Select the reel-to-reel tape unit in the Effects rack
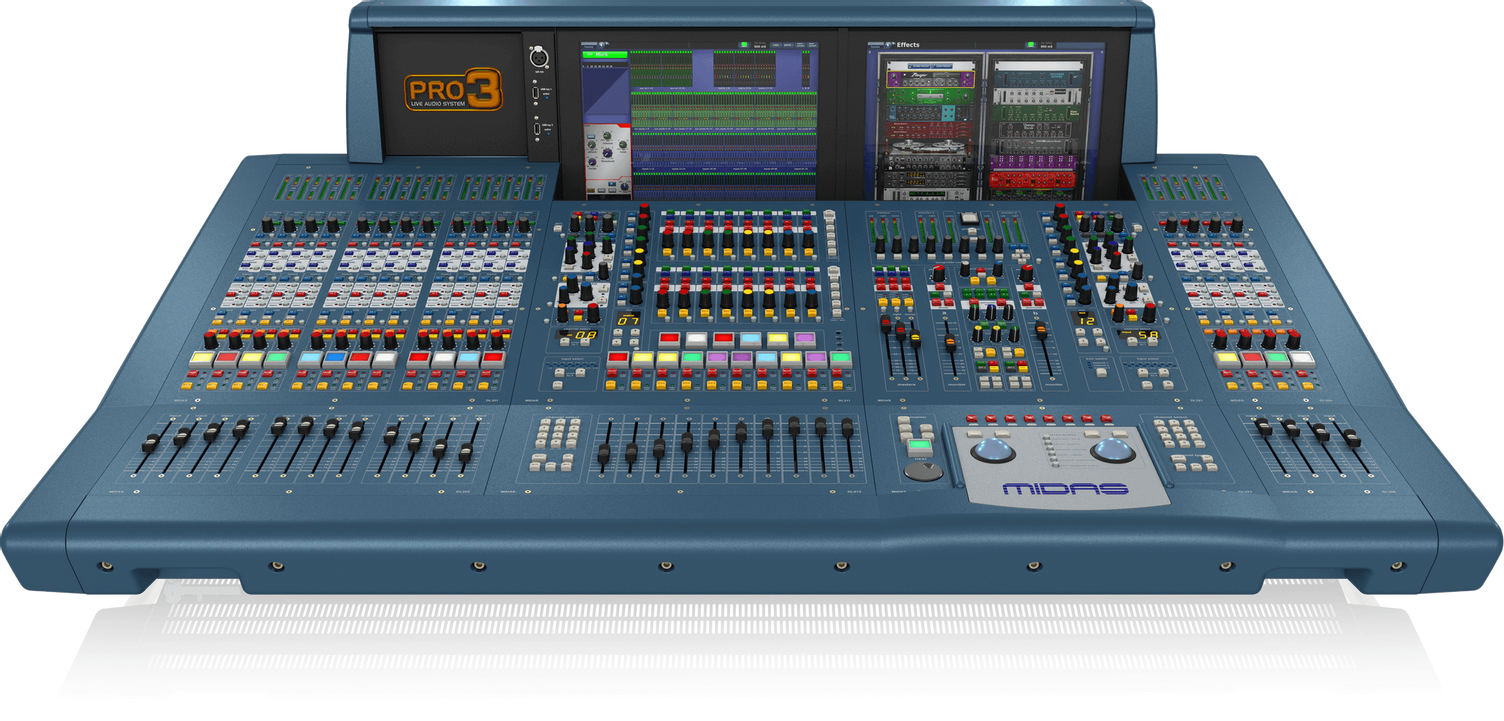1504x721 pixels. (x=927, y=146)
